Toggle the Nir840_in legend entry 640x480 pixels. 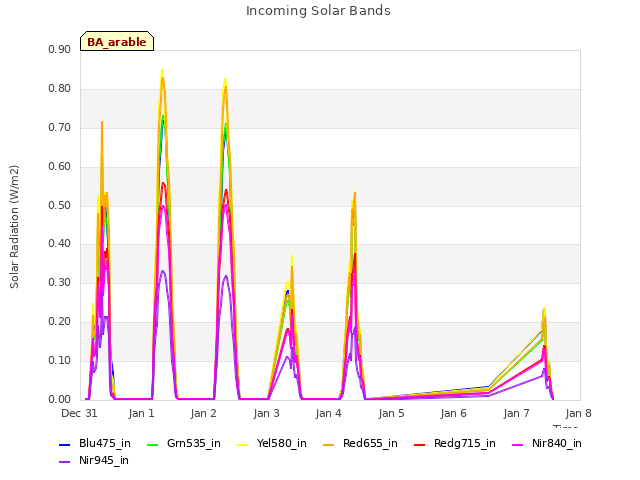tap(547, 443)
